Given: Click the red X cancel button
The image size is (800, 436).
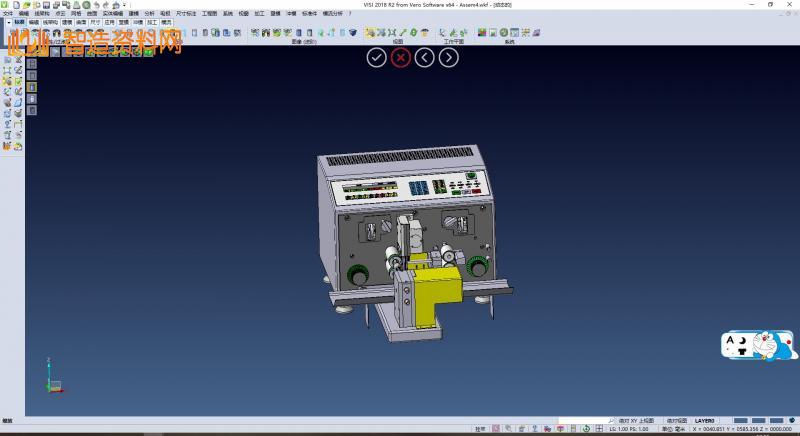Looking at the screenshot, I should pos(401,57).
